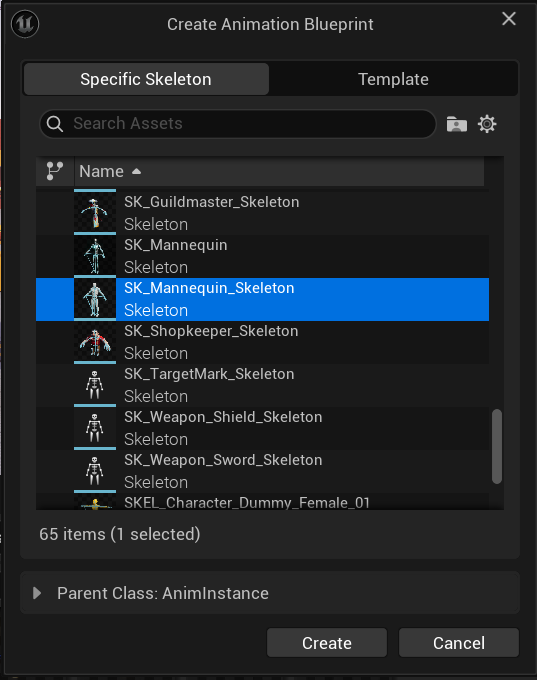
Task: Open the collection filter folder icon
Action: click(457, 124)
